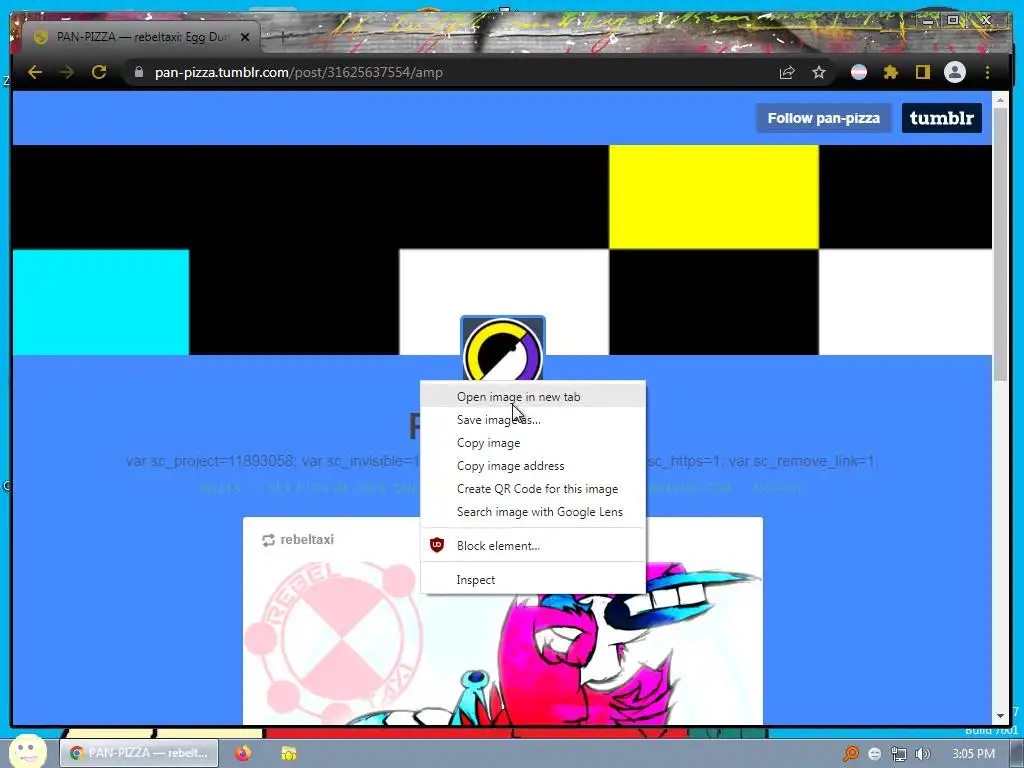The image size is (1024, 768).
Task: Go back with the browser back arrow
Action: 35,72
